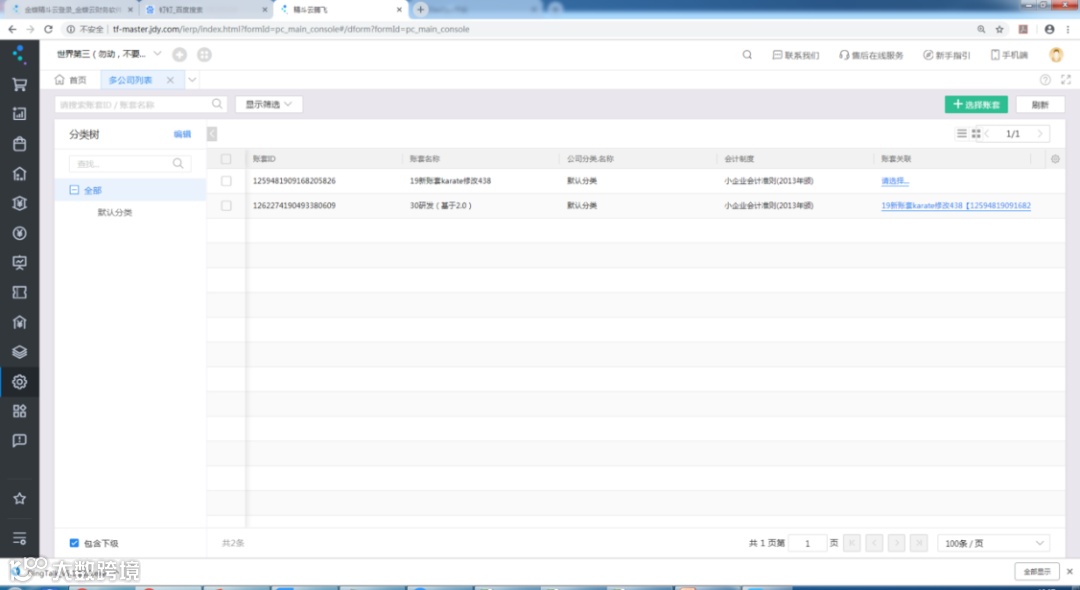Open the settings gear sidebar icon
This screenshot has height=590, width=1080.
click(x=19, y=381)
